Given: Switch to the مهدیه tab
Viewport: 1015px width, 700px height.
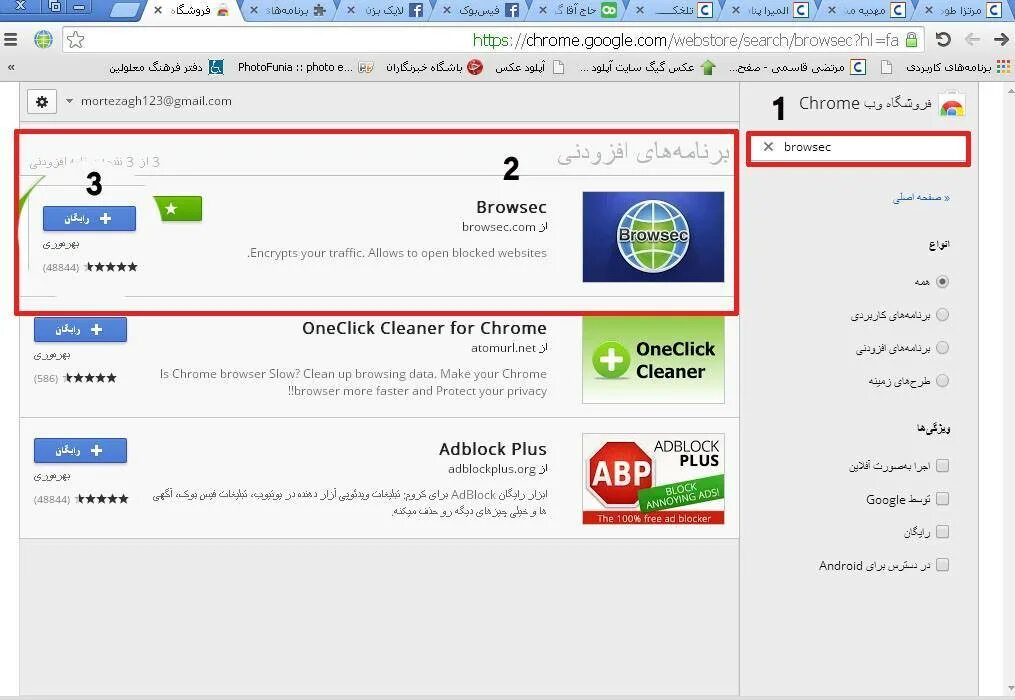Looking at the screenshot, I should tap(865, 10).
